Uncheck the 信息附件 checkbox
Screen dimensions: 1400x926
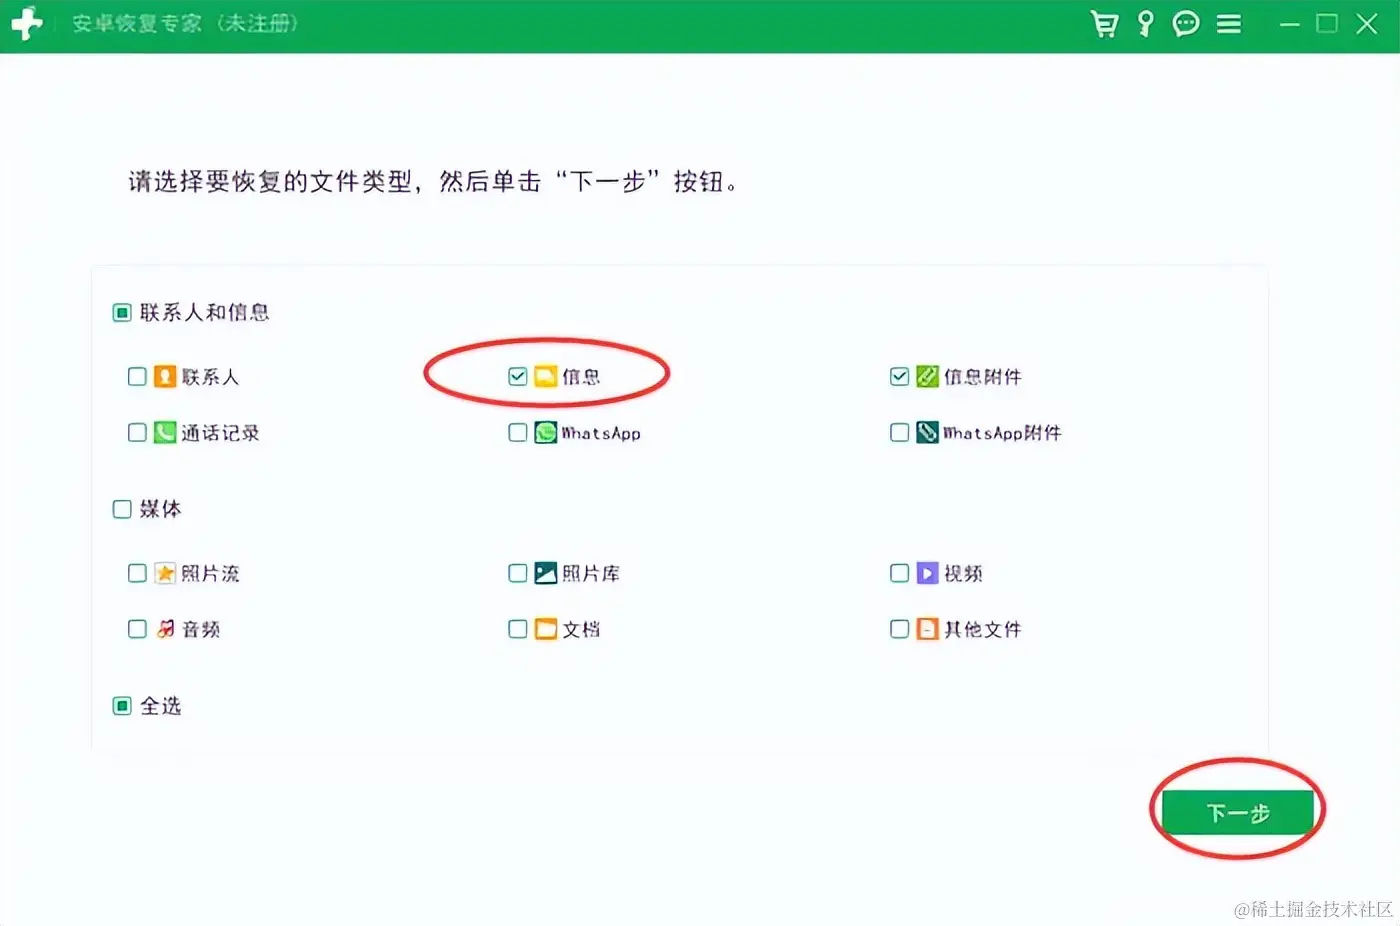click(x=899, y=377)
